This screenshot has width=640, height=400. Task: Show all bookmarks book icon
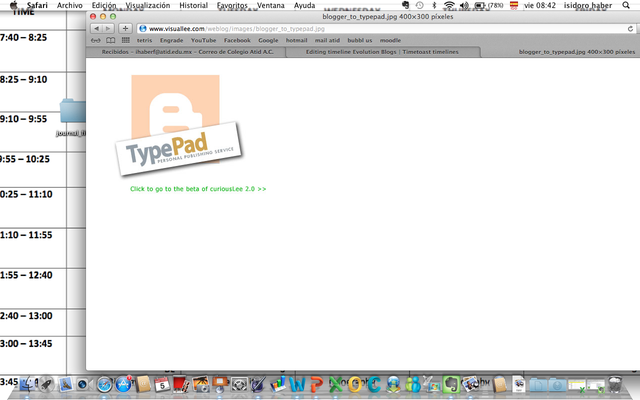[x=111, y=40]
